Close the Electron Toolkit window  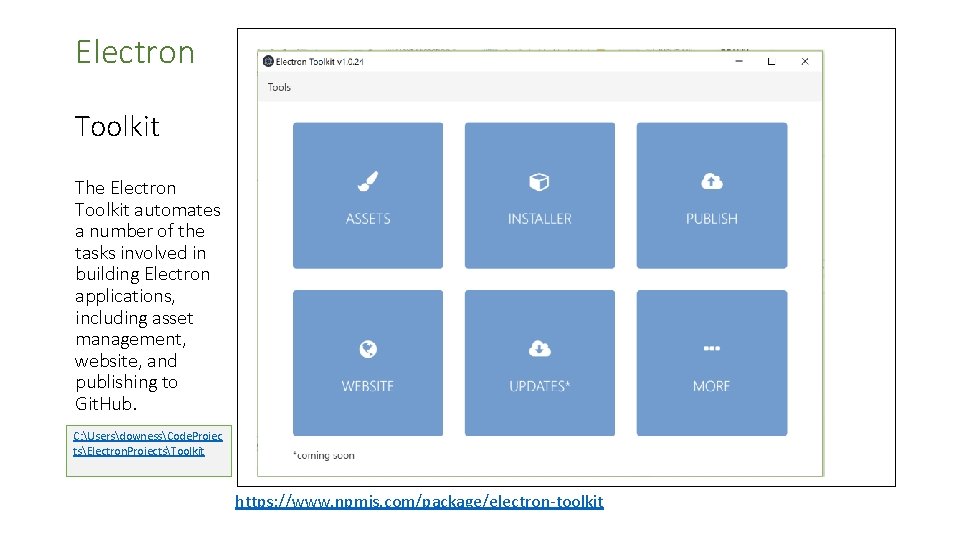805,61
